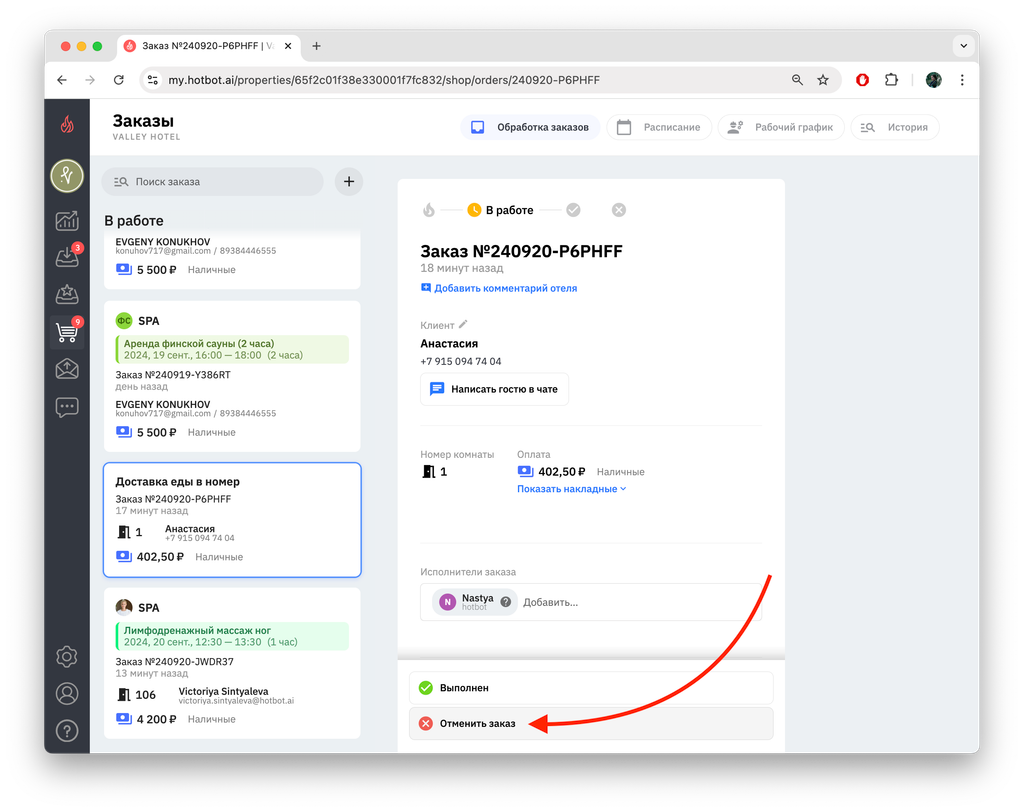Click the Nastya hotbot executor chip

(x=474, y=602)
